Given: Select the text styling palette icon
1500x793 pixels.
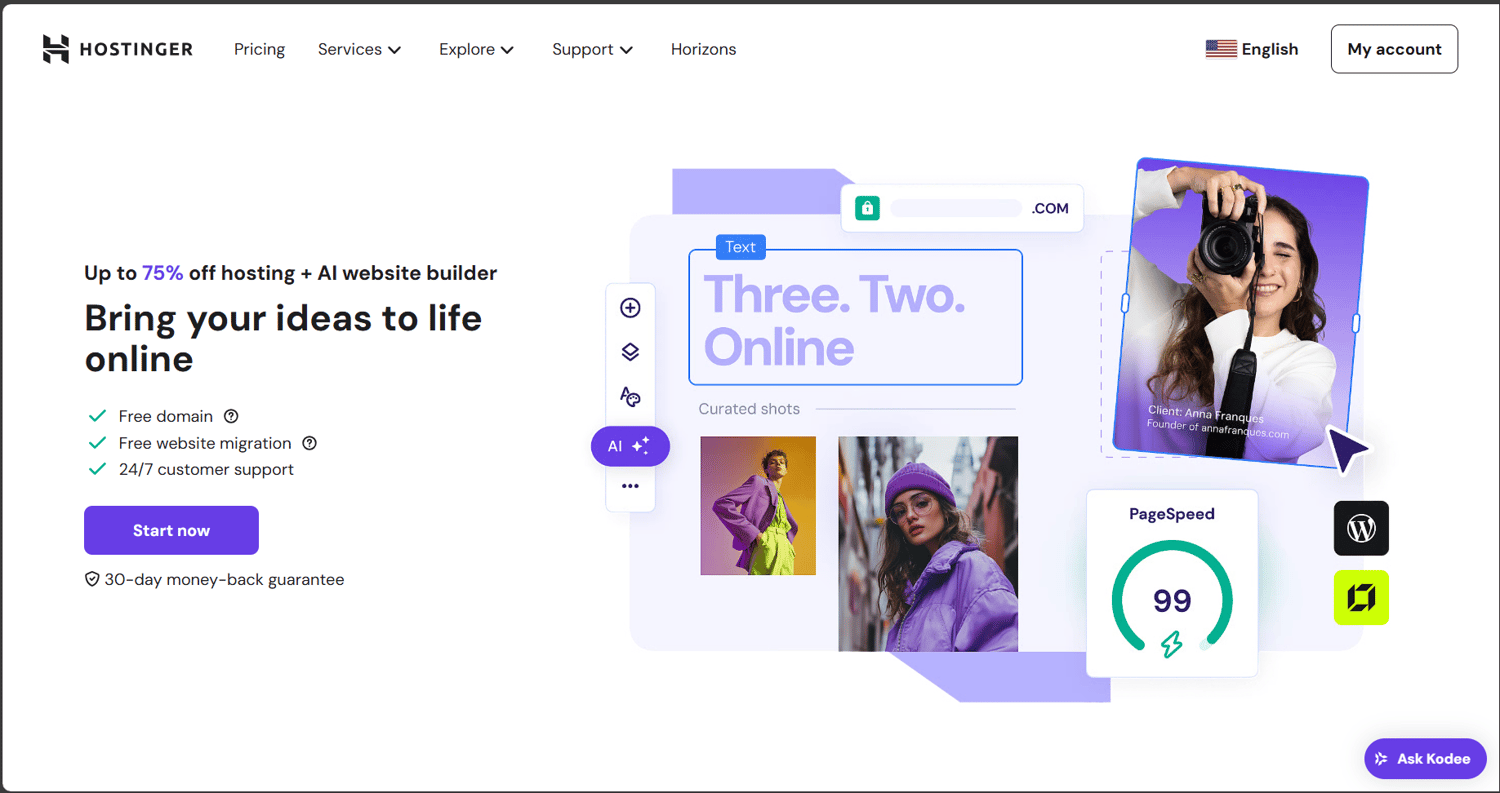Looking at the screenshot, I should click(630, 397).
